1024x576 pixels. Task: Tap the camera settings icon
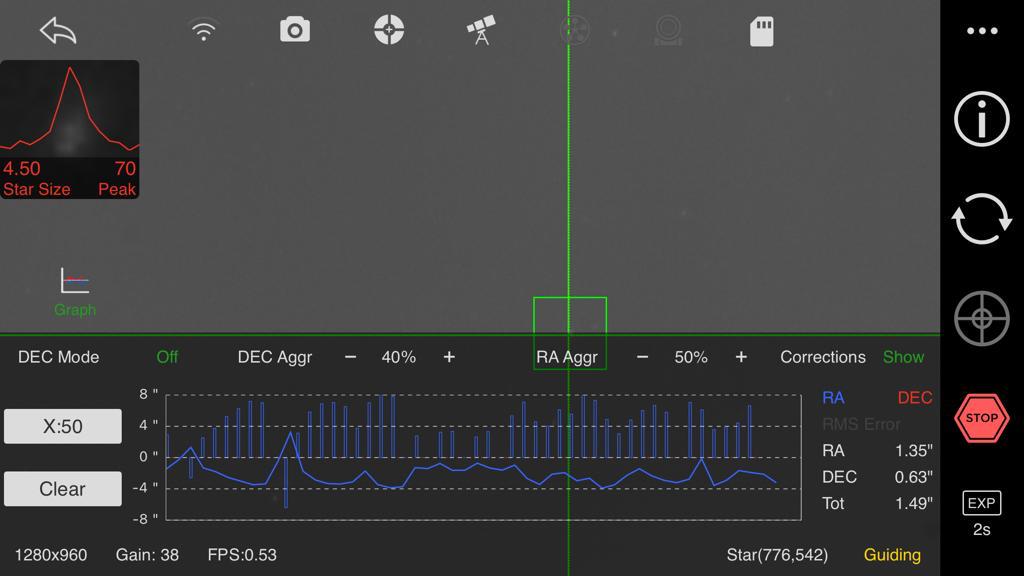[294, 31]
